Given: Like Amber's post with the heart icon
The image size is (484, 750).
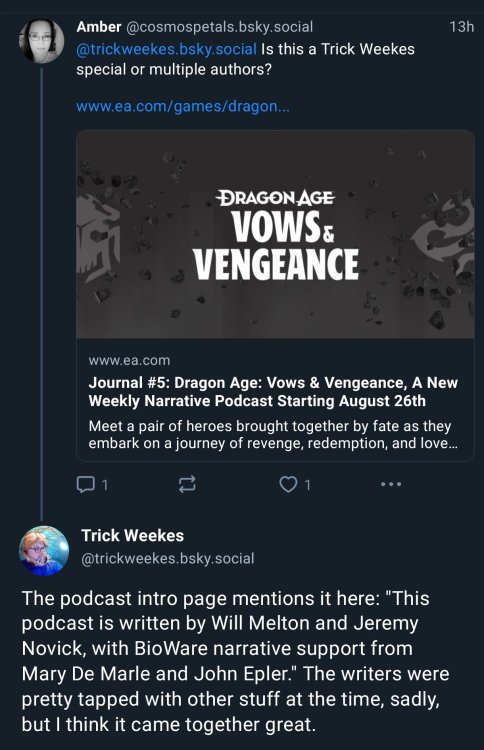Looking at the screenshot, I should coord(288,485).
